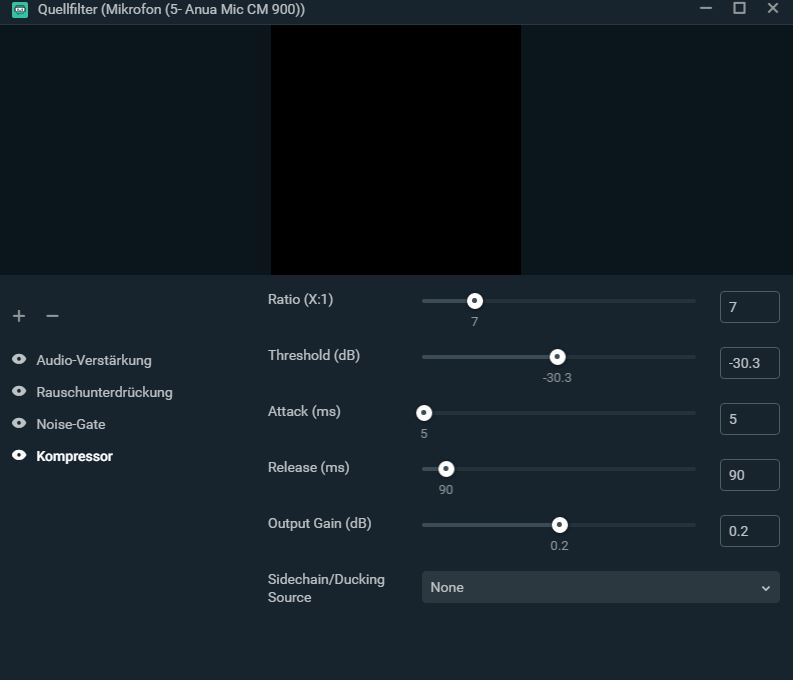This screenshot has height=680, width=793.
Task: Click the Output Gain slider handle
Action: (560, 525)
